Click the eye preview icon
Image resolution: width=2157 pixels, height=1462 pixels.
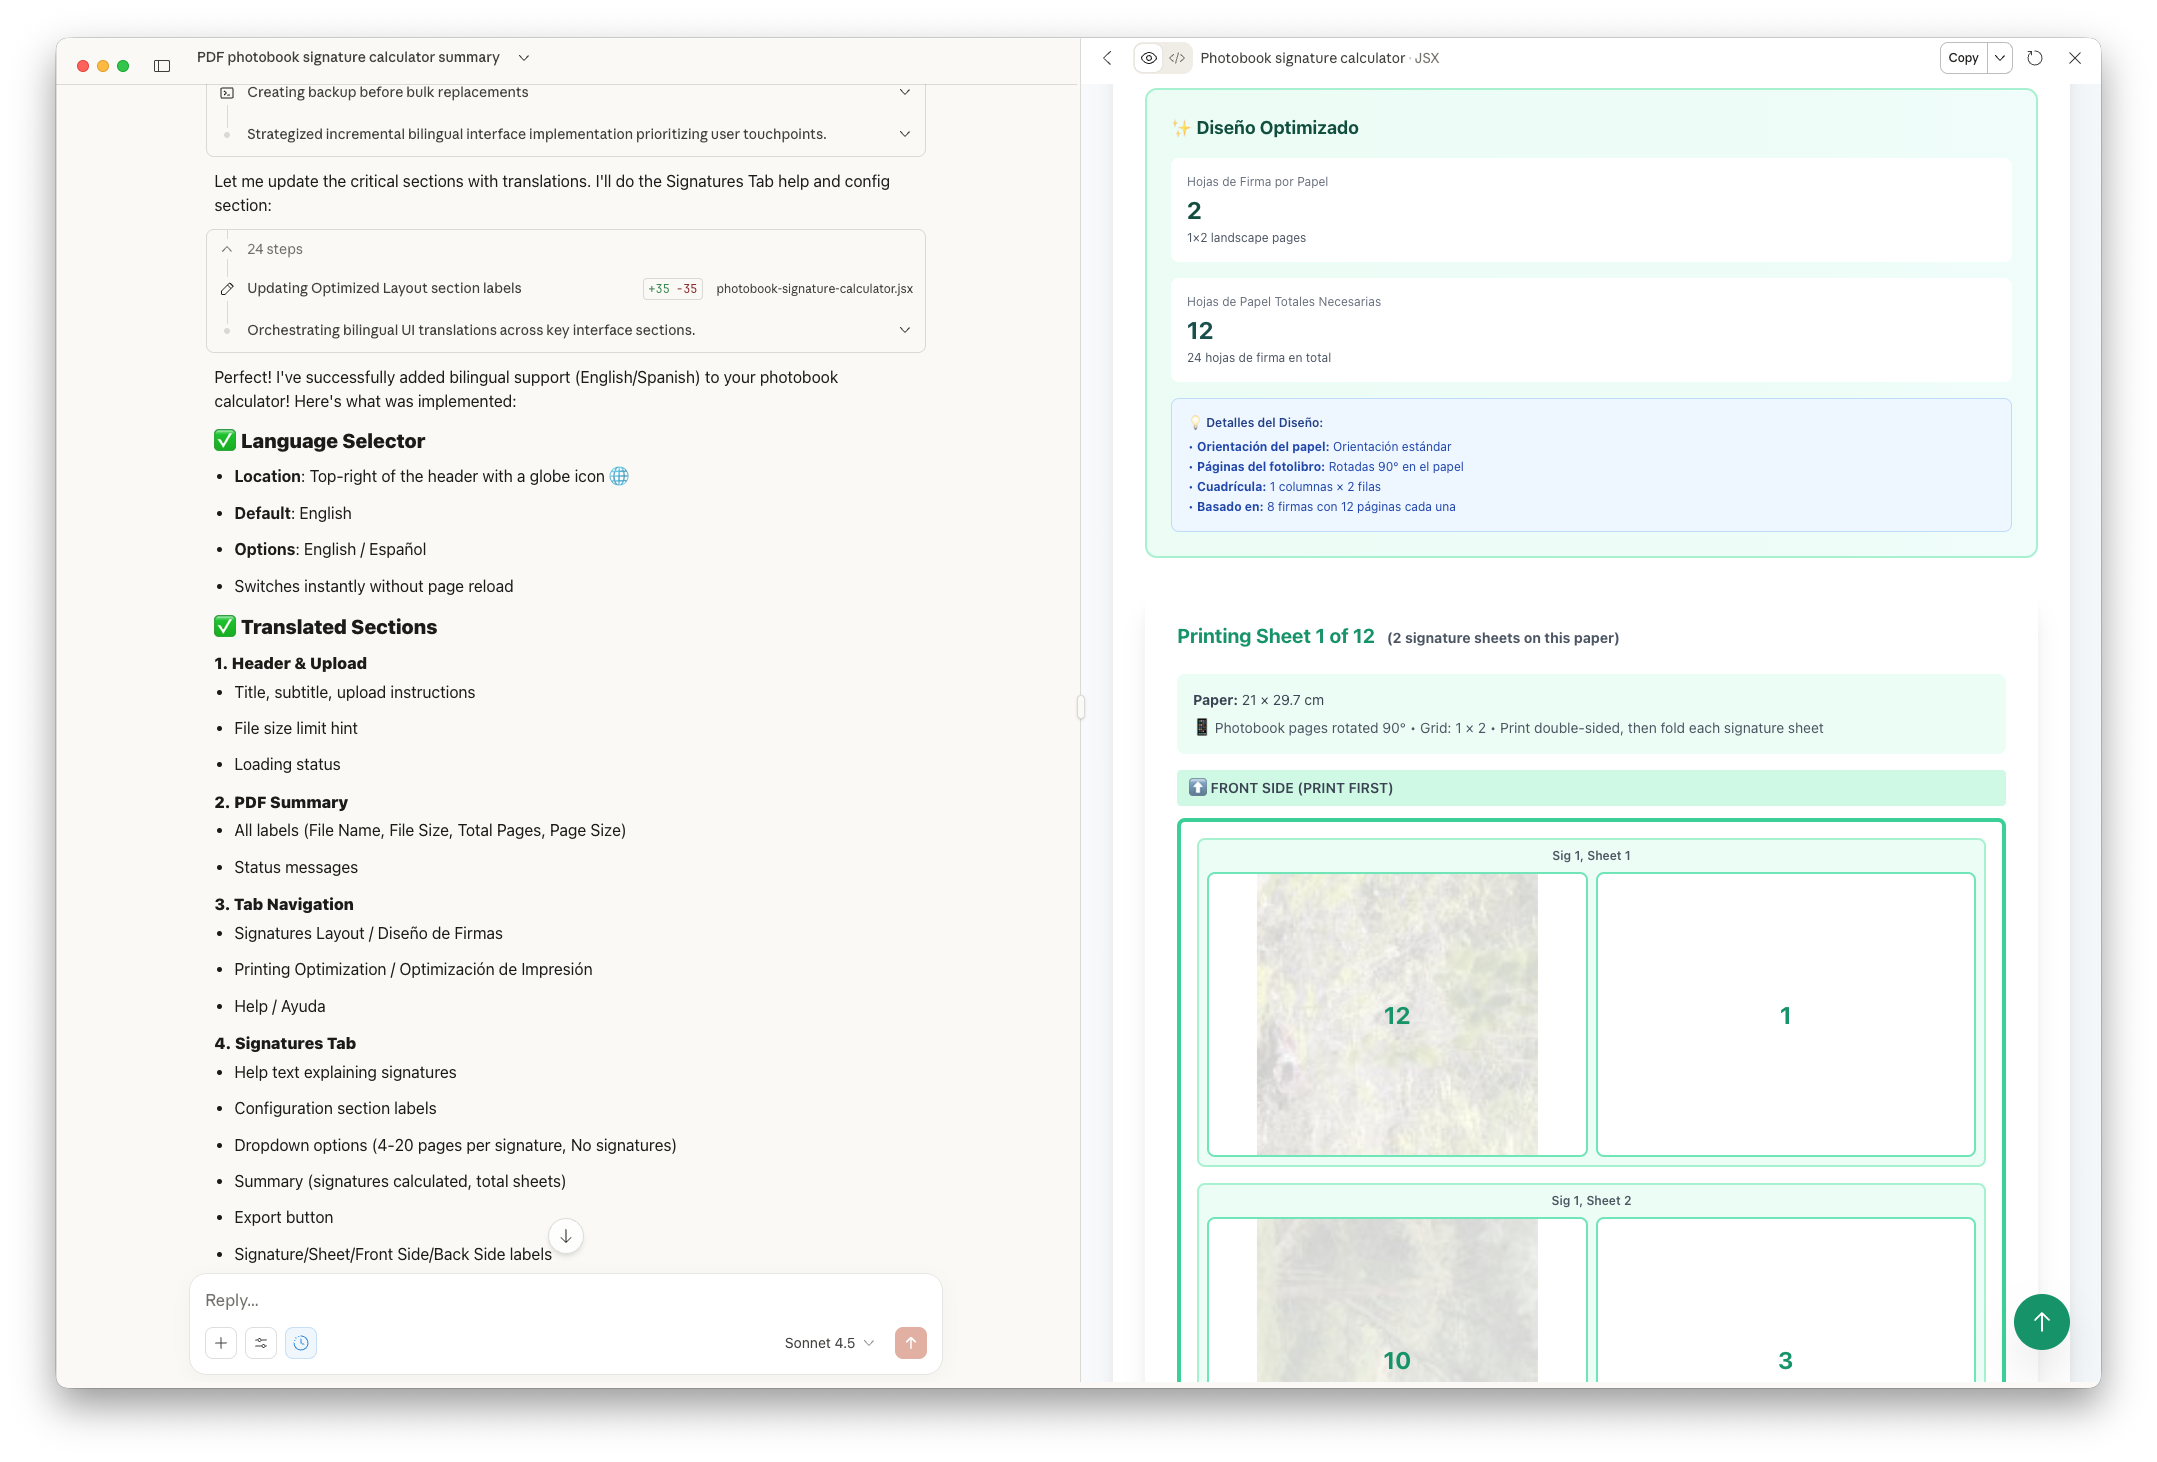(1149, 58)
